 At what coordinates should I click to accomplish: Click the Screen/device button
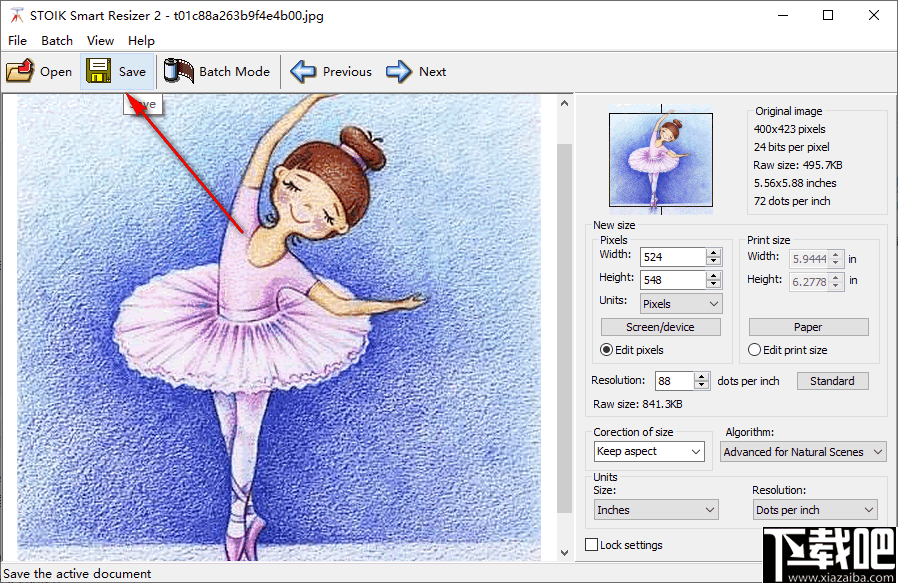click(x=660, y=327)
